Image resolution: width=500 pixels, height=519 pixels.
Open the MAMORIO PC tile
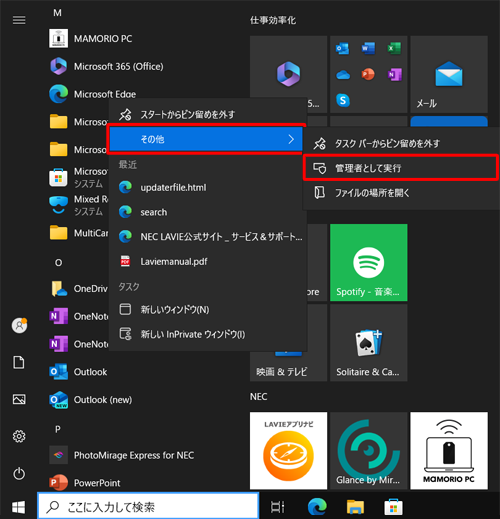(x=449, y=451)
